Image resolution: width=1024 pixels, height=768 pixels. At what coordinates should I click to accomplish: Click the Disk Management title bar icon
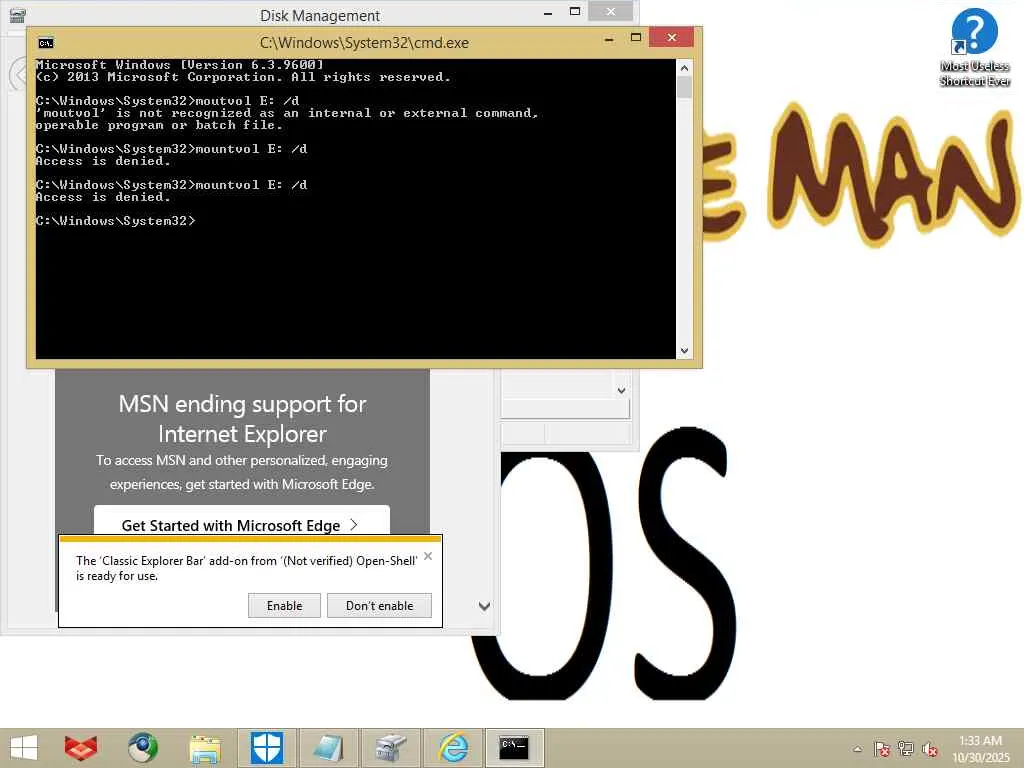click(18, 14)
